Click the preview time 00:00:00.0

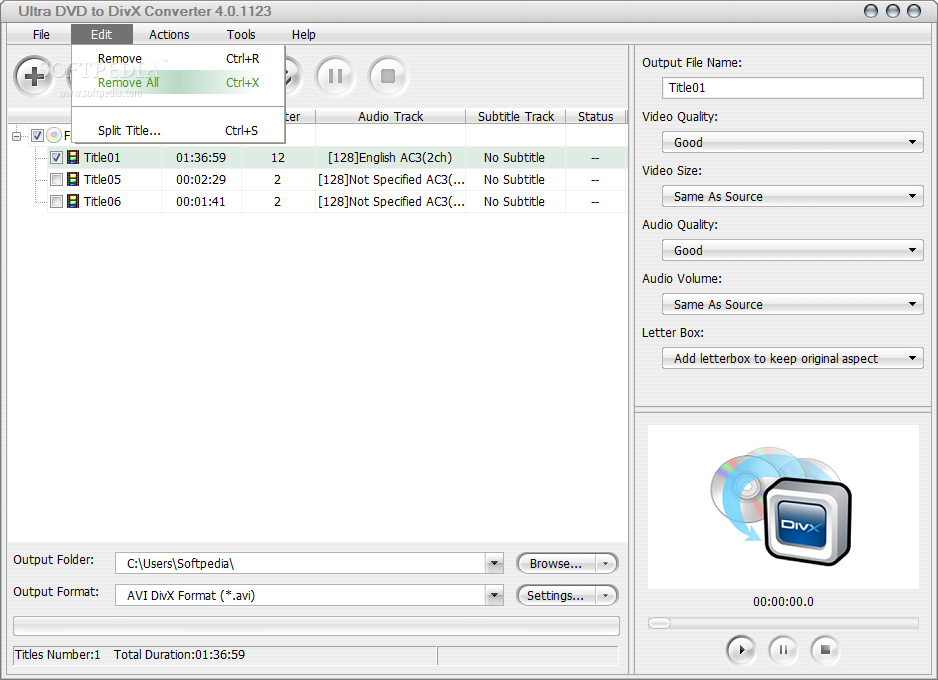[x=783, y=602]
